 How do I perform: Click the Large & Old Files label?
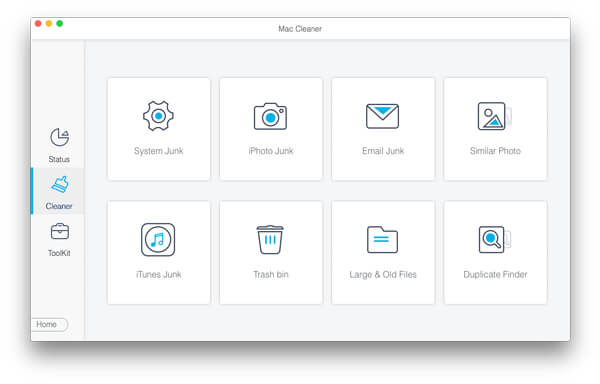(383, 274)
